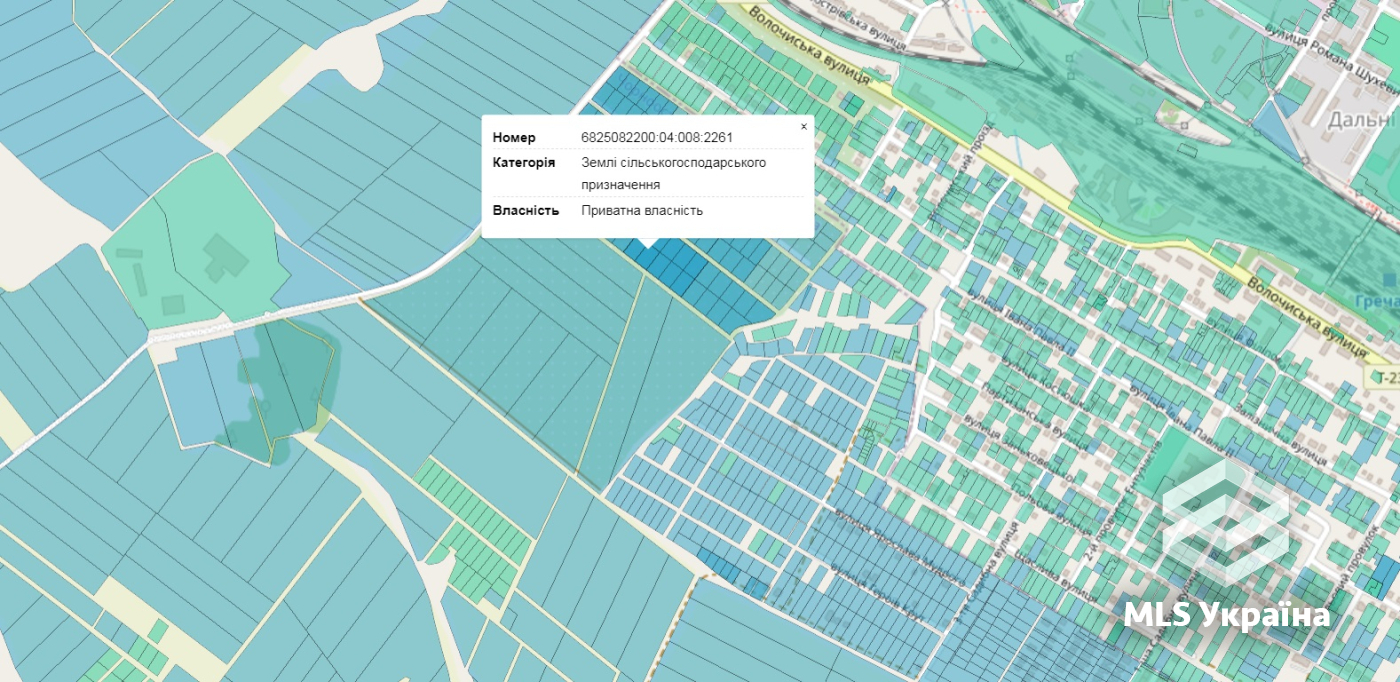Click the 'Власність' field label

(x=526, y=210)
